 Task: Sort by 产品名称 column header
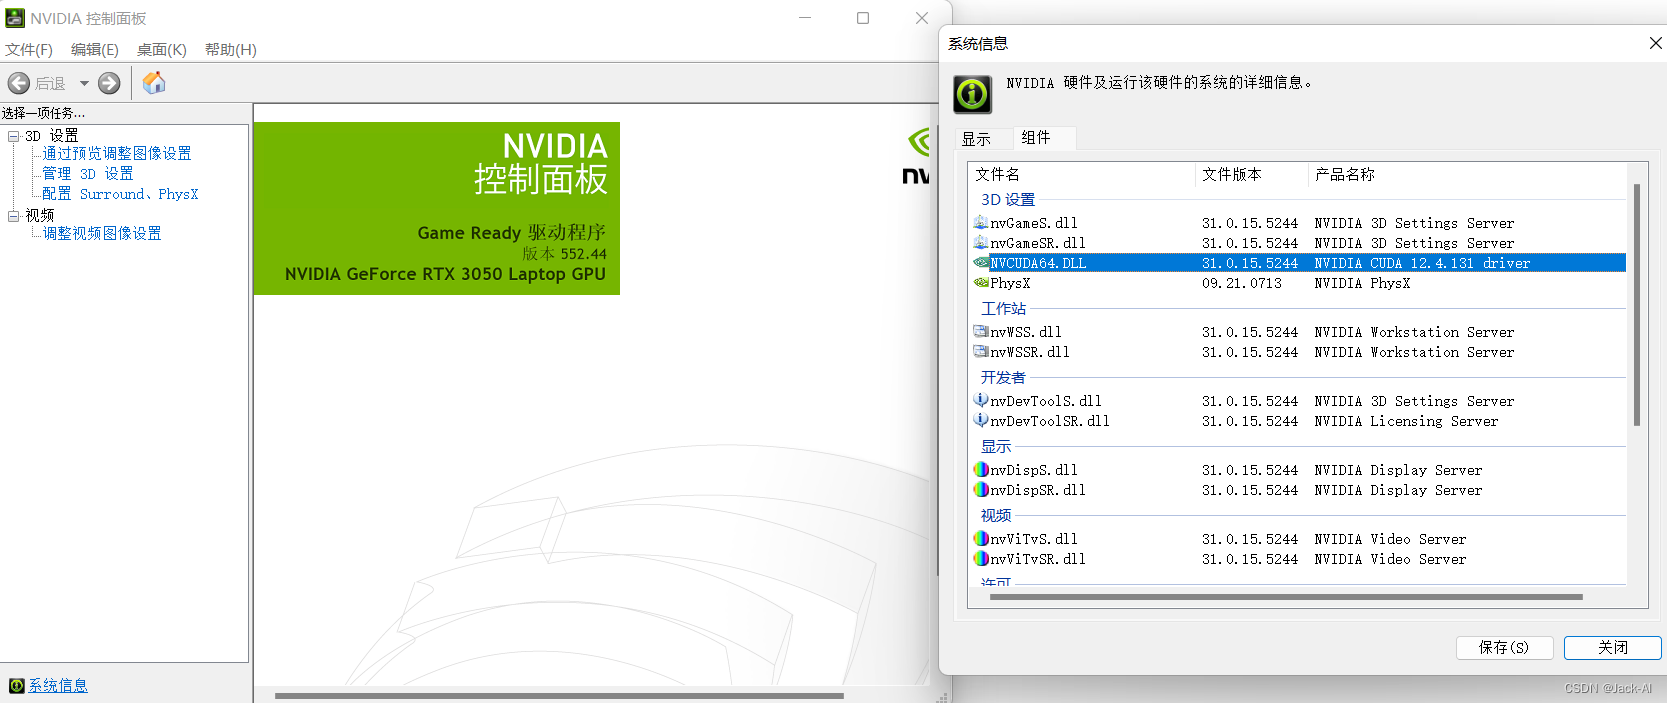pos(1467,174)
